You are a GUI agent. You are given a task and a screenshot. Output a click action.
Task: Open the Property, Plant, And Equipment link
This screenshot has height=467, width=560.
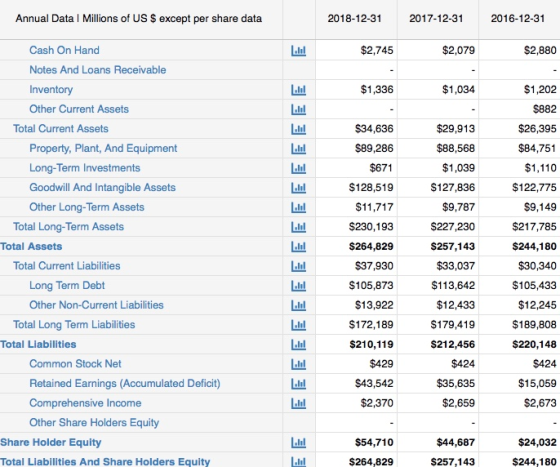tap(103, 149)
